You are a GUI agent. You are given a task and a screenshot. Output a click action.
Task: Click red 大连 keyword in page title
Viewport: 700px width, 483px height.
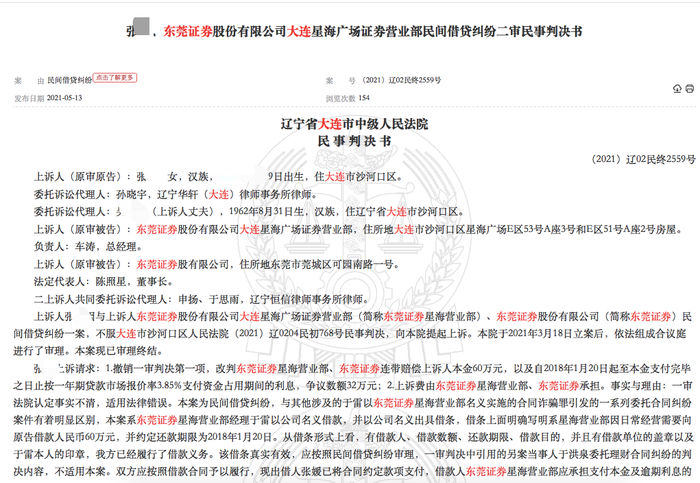[299, 31]
